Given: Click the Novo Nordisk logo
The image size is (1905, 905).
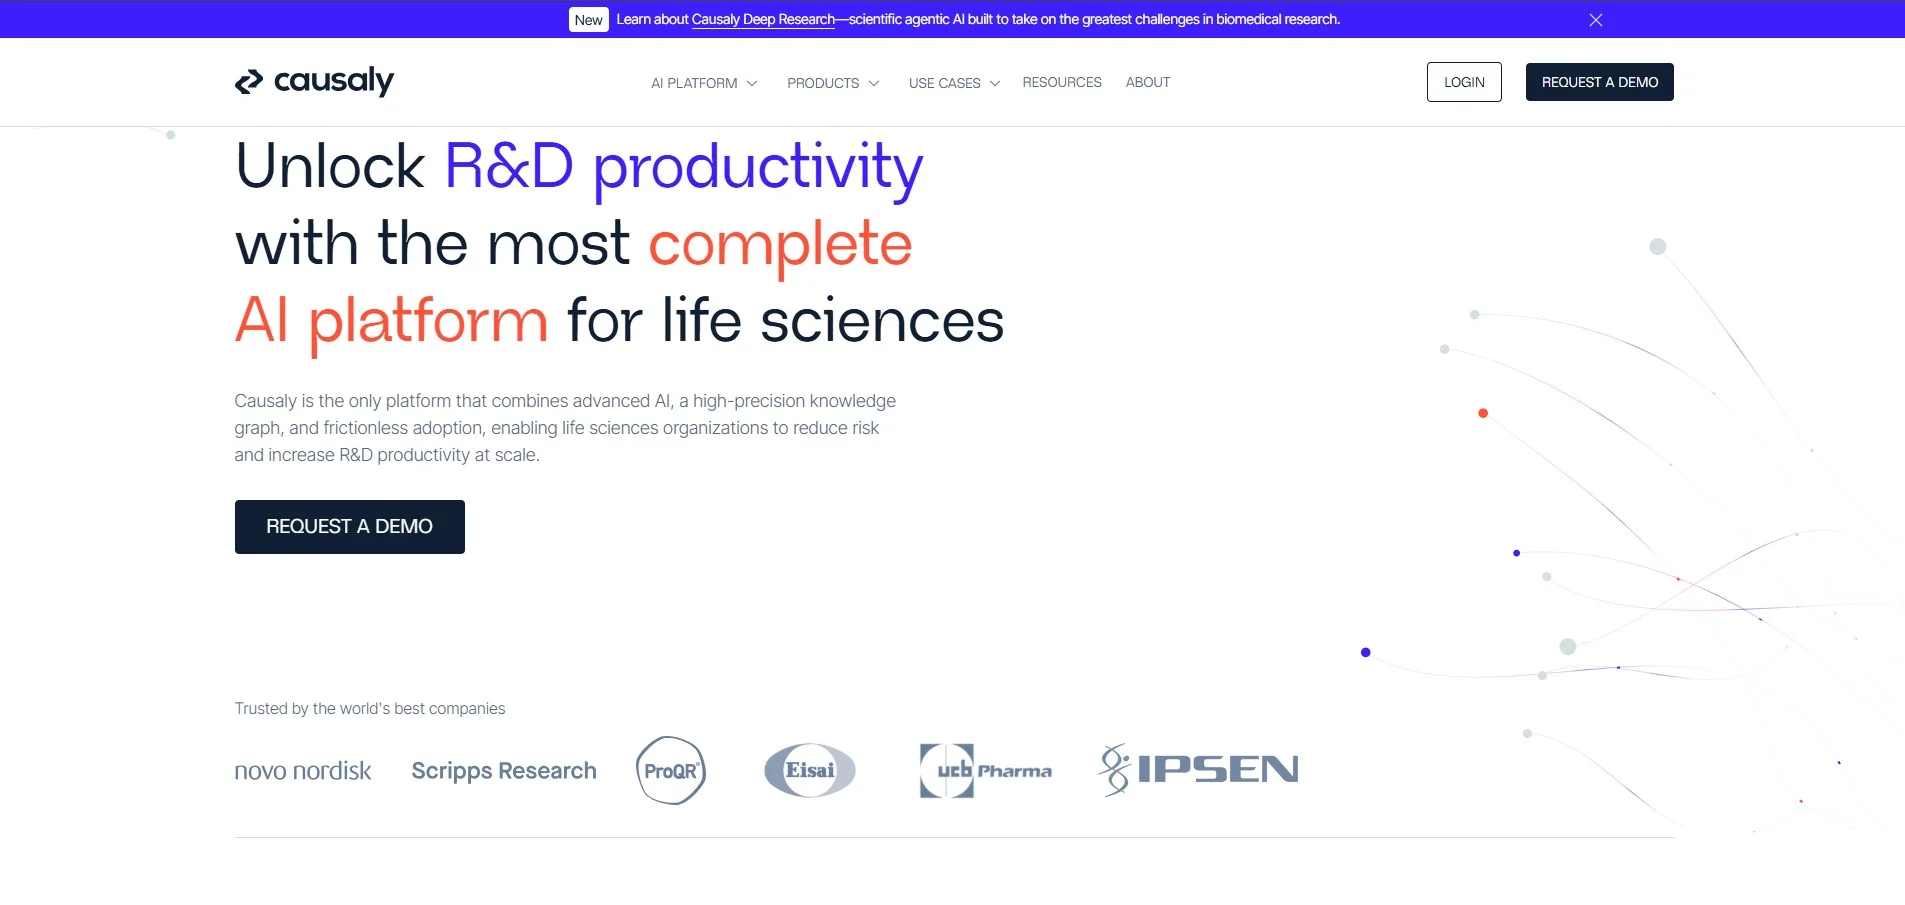Looking at the screenshot, I should pyautogui.click(x=302, y=771).
